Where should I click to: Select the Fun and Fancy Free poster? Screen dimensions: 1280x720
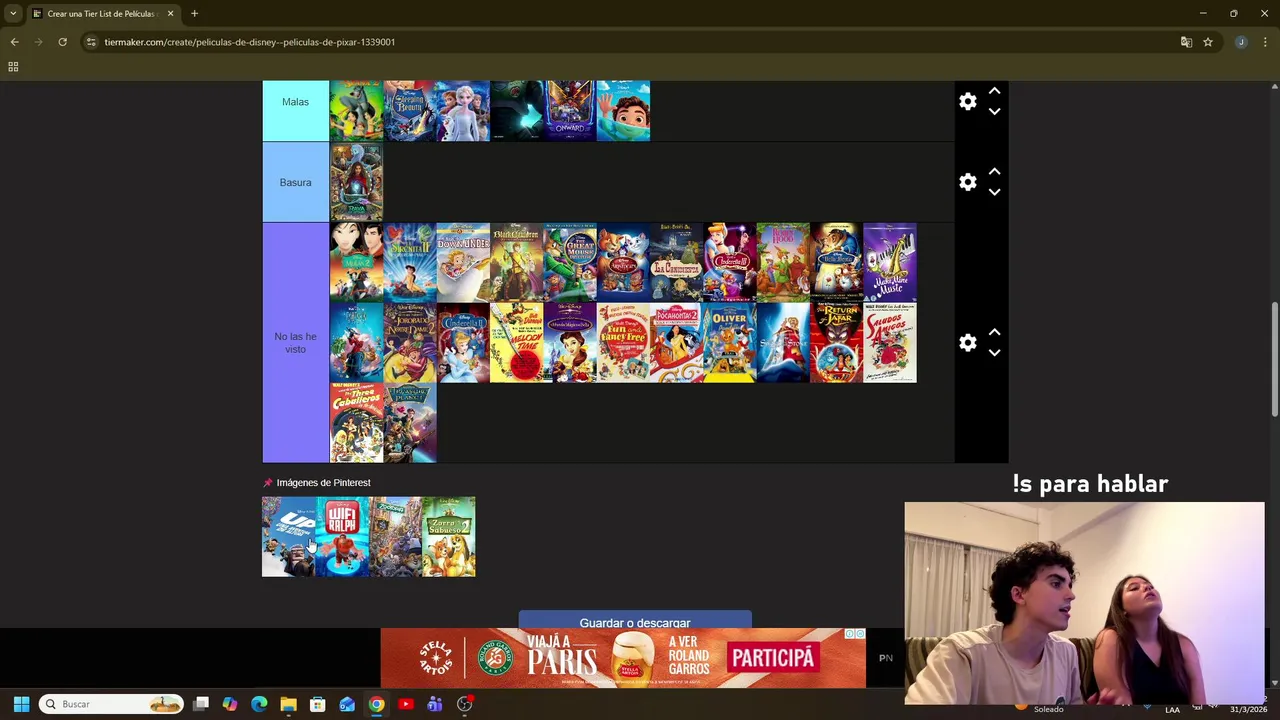click(623, 343)
